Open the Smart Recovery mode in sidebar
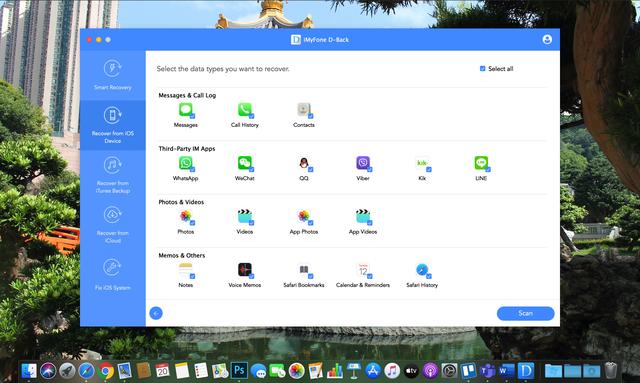 (113, 75)
